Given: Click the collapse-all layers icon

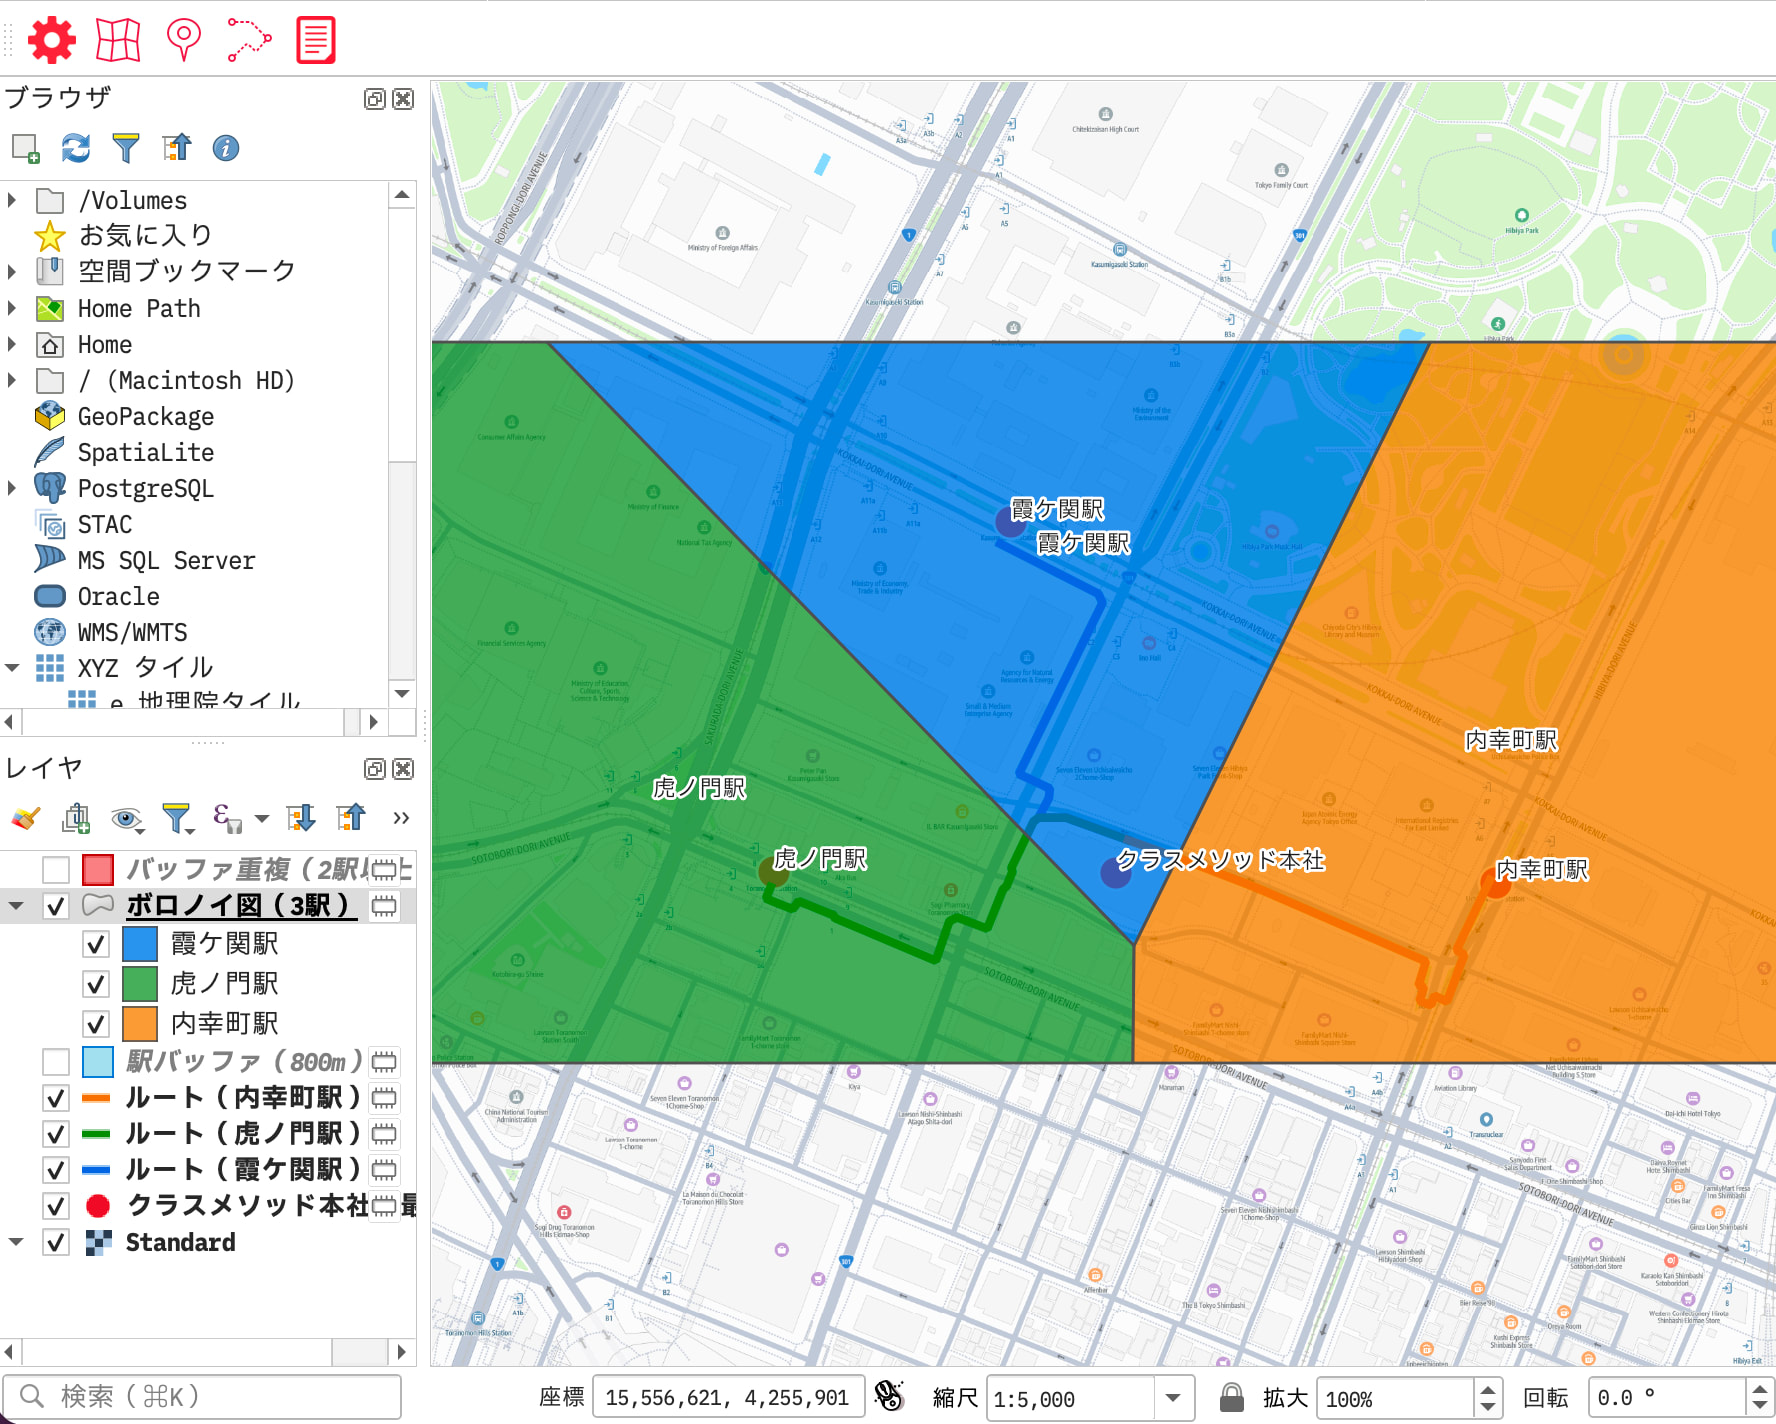Looking at the screenshot, I should [352, 818].
